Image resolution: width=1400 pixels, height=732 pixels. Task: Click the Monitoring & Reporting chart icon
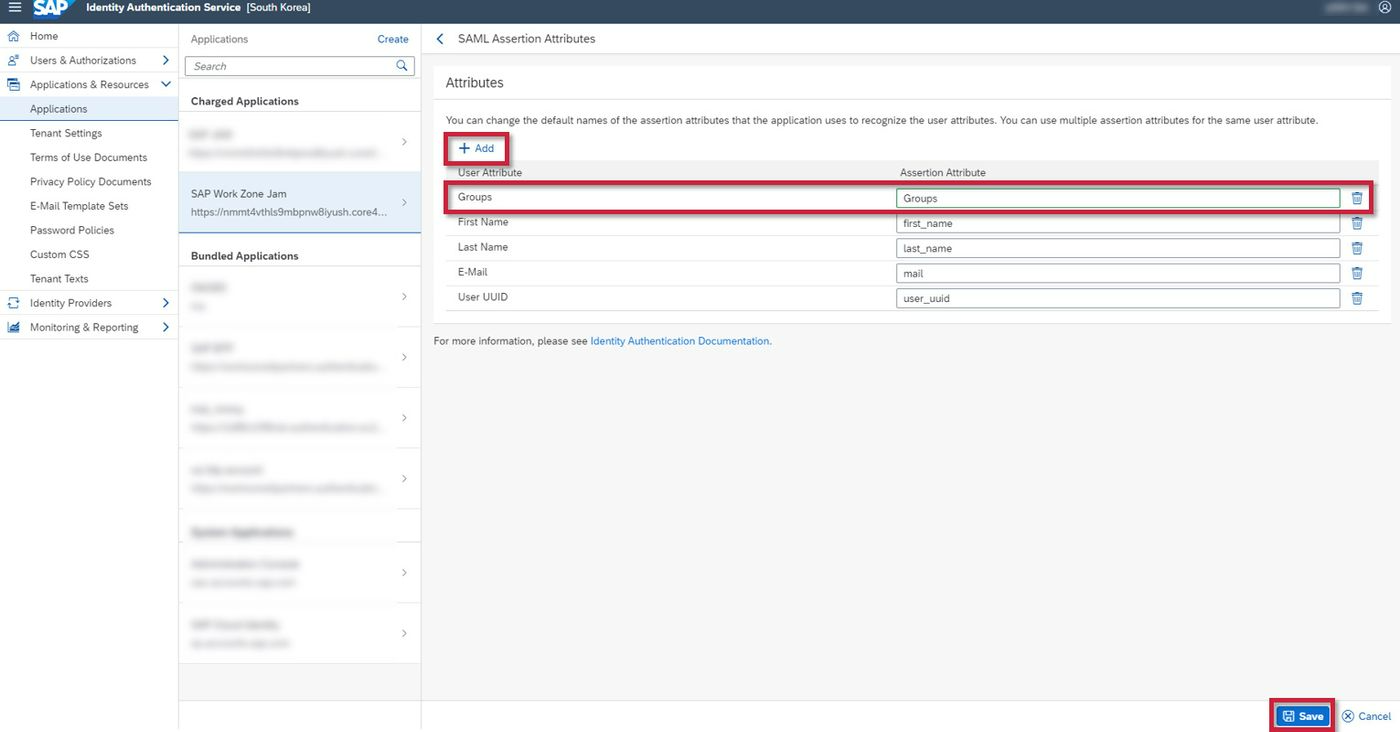click(14, 327)
